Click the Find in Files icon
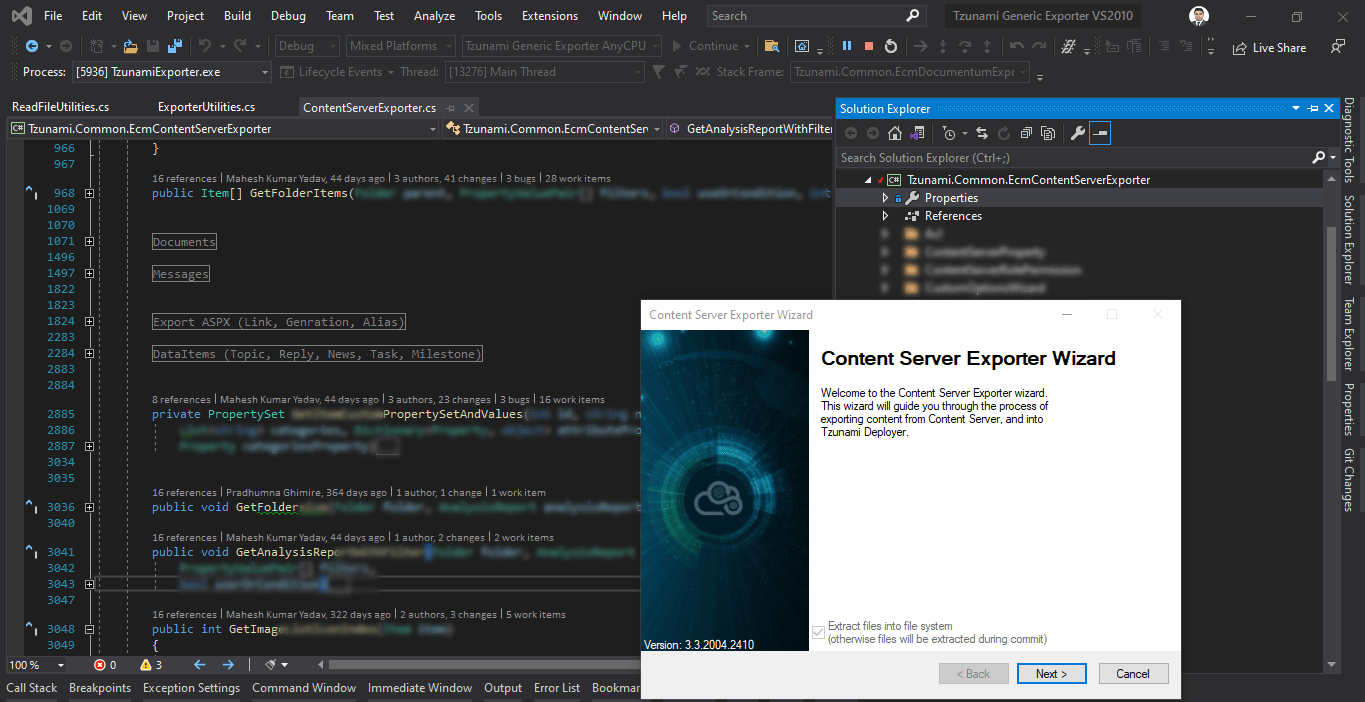 click(x=771, y=46)
